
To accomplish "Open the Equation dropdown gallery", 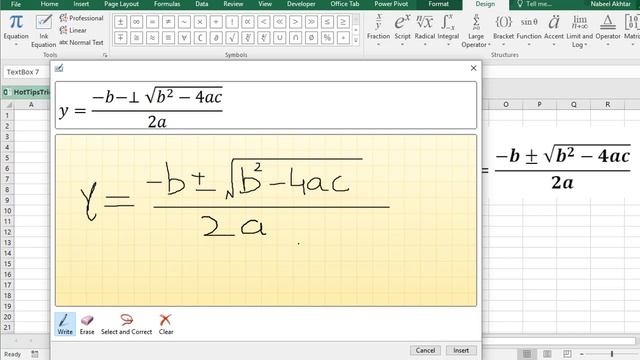I will (x=16, y=30).
